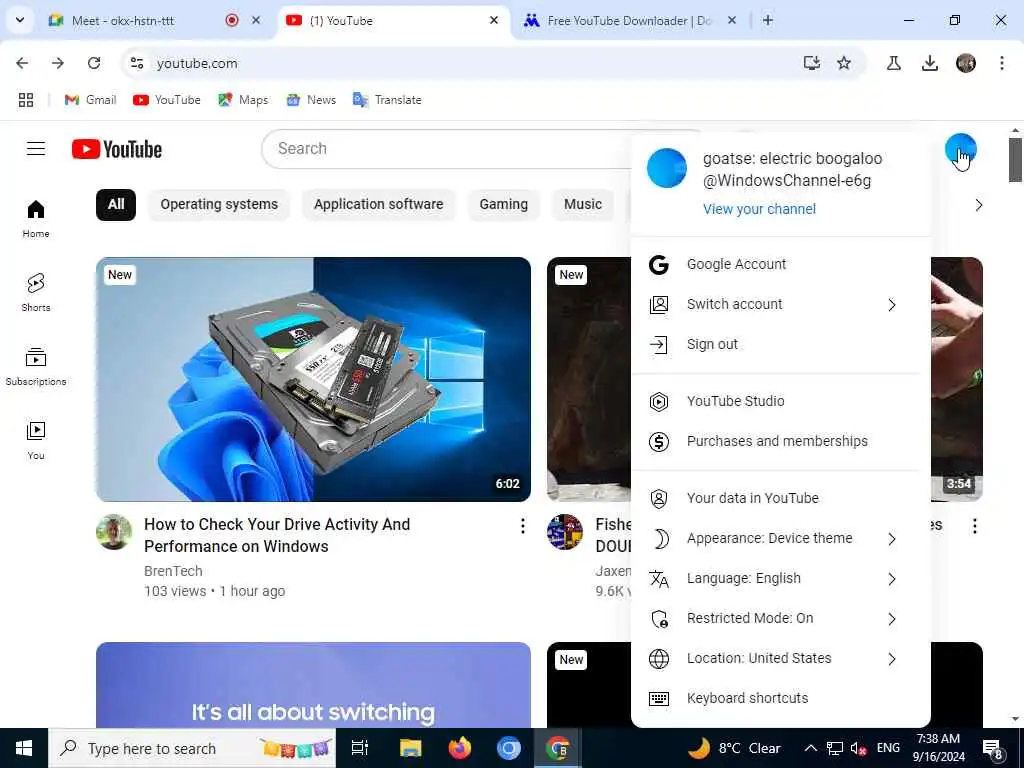Image resolution: width=1024 pixels, height=768 pixels.
Task: Go back to previous page
Action: 22,63
